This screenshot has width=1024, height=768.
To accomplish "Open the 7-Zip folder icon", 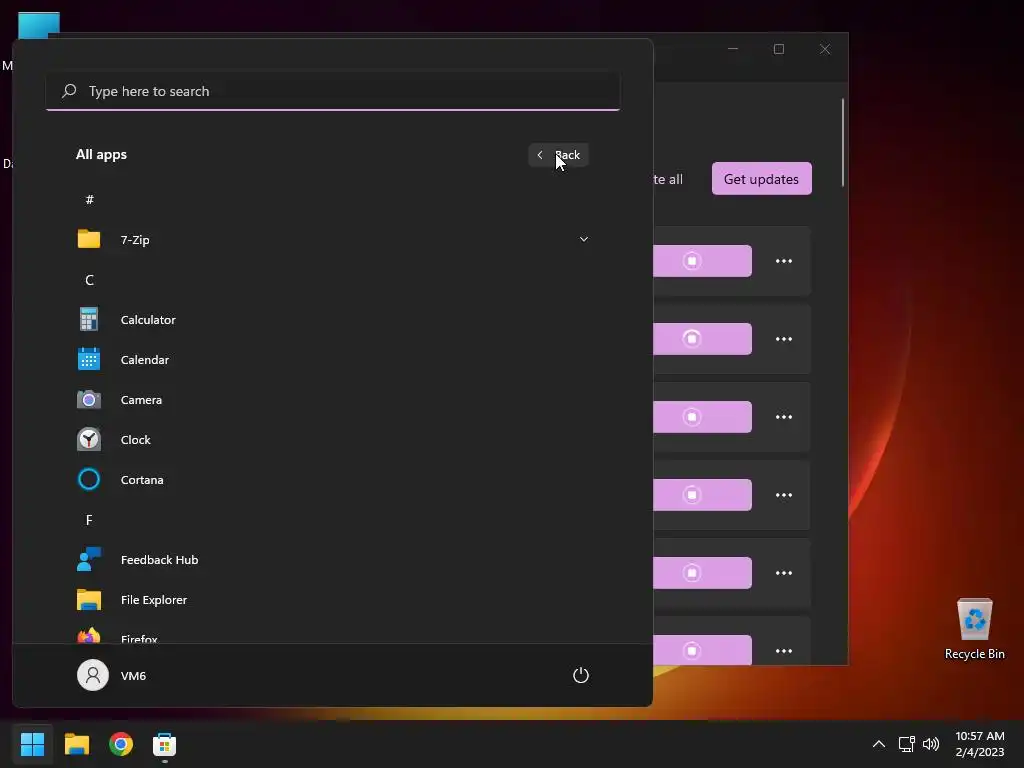I will (89, 239).
